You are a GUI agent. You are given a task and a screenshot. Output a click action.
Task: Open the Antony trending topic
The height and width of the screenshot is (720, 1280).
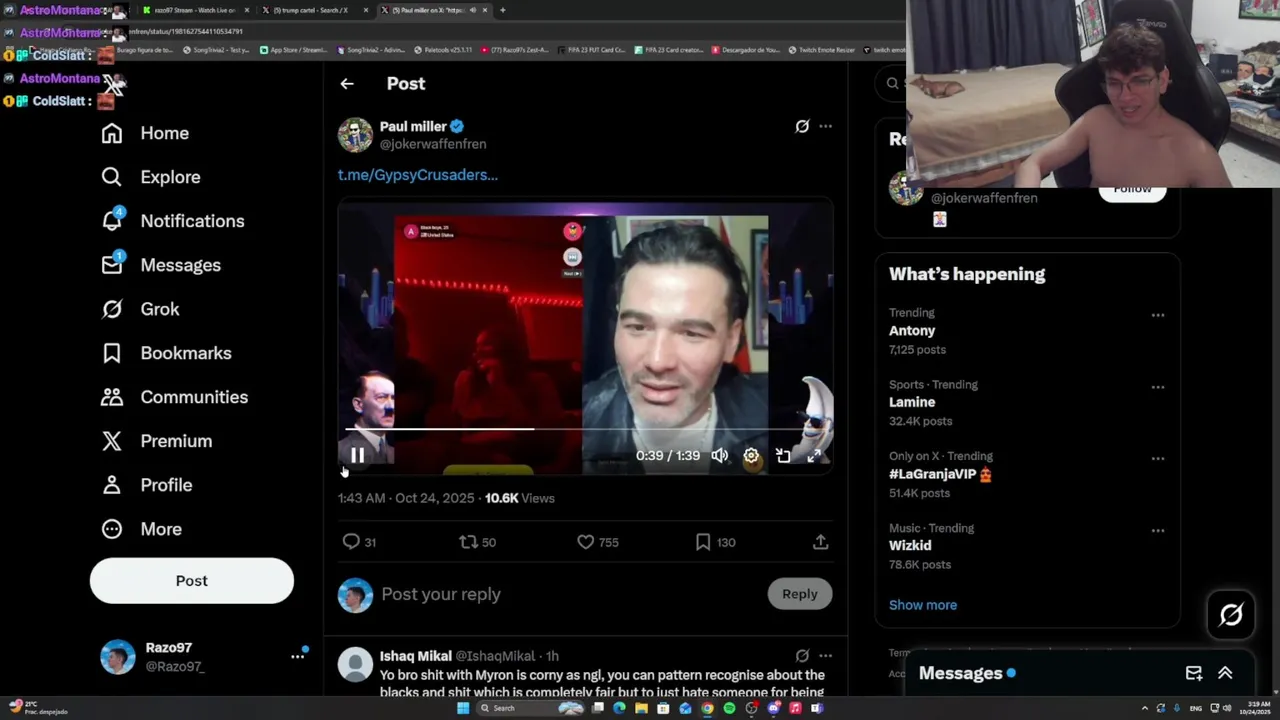(x=912, y=331)
